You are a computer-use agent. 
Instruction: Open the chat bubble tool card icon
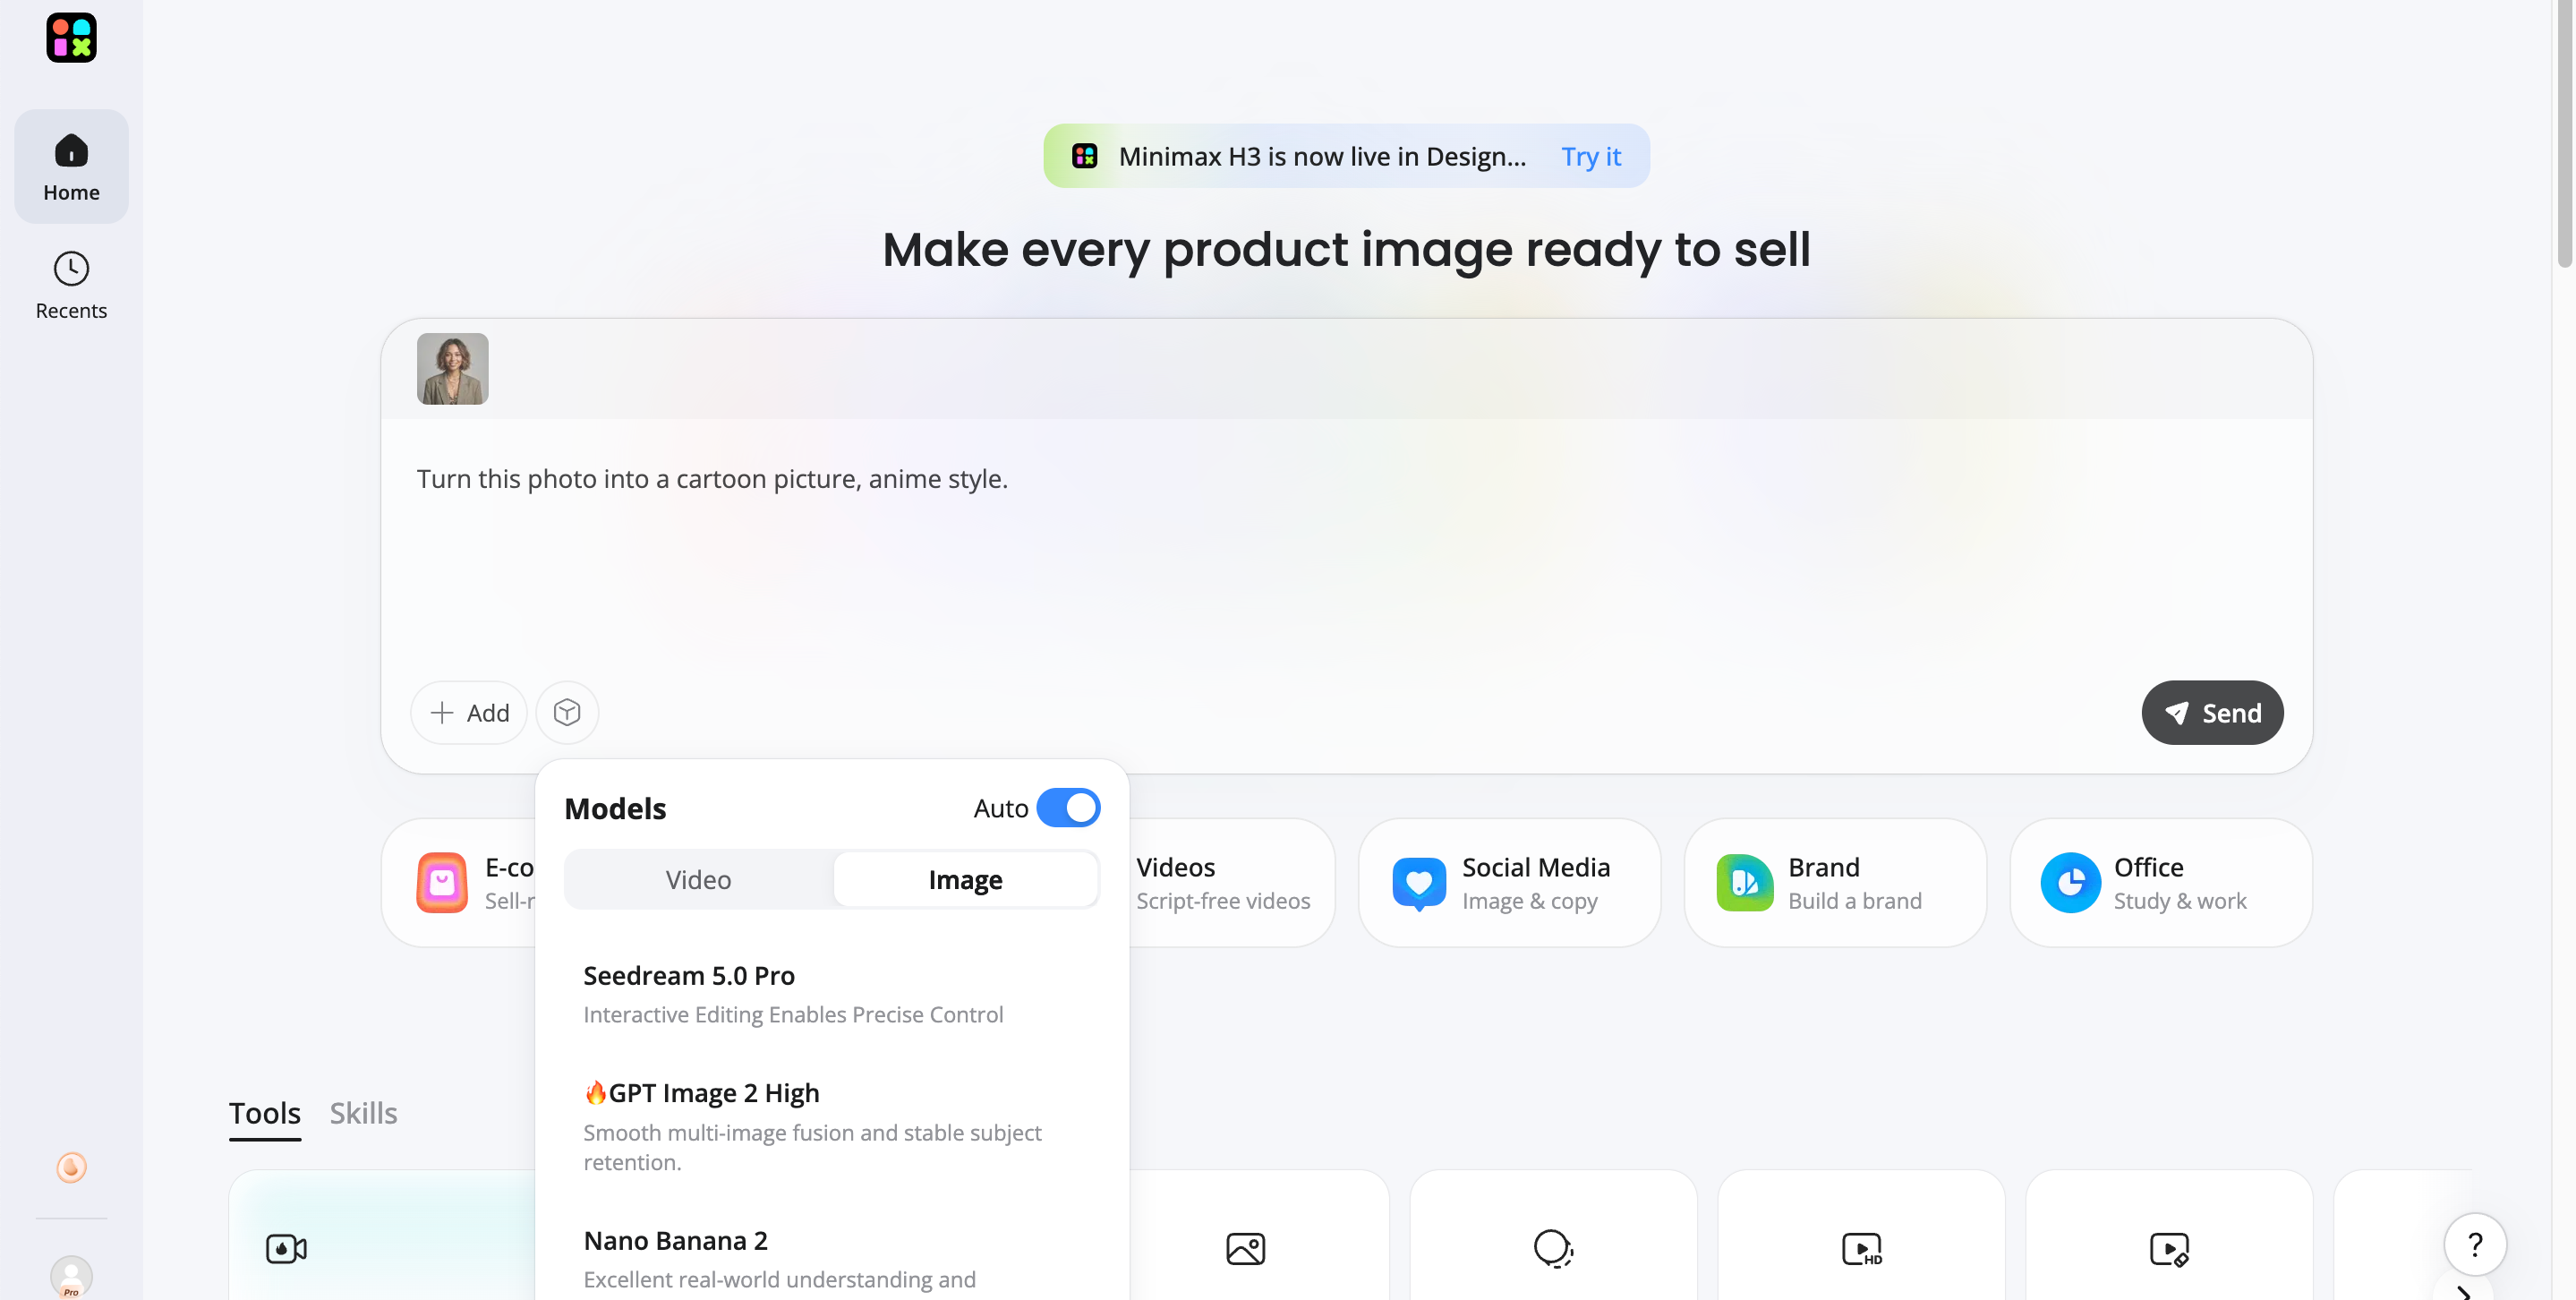pos(1553,1248)
